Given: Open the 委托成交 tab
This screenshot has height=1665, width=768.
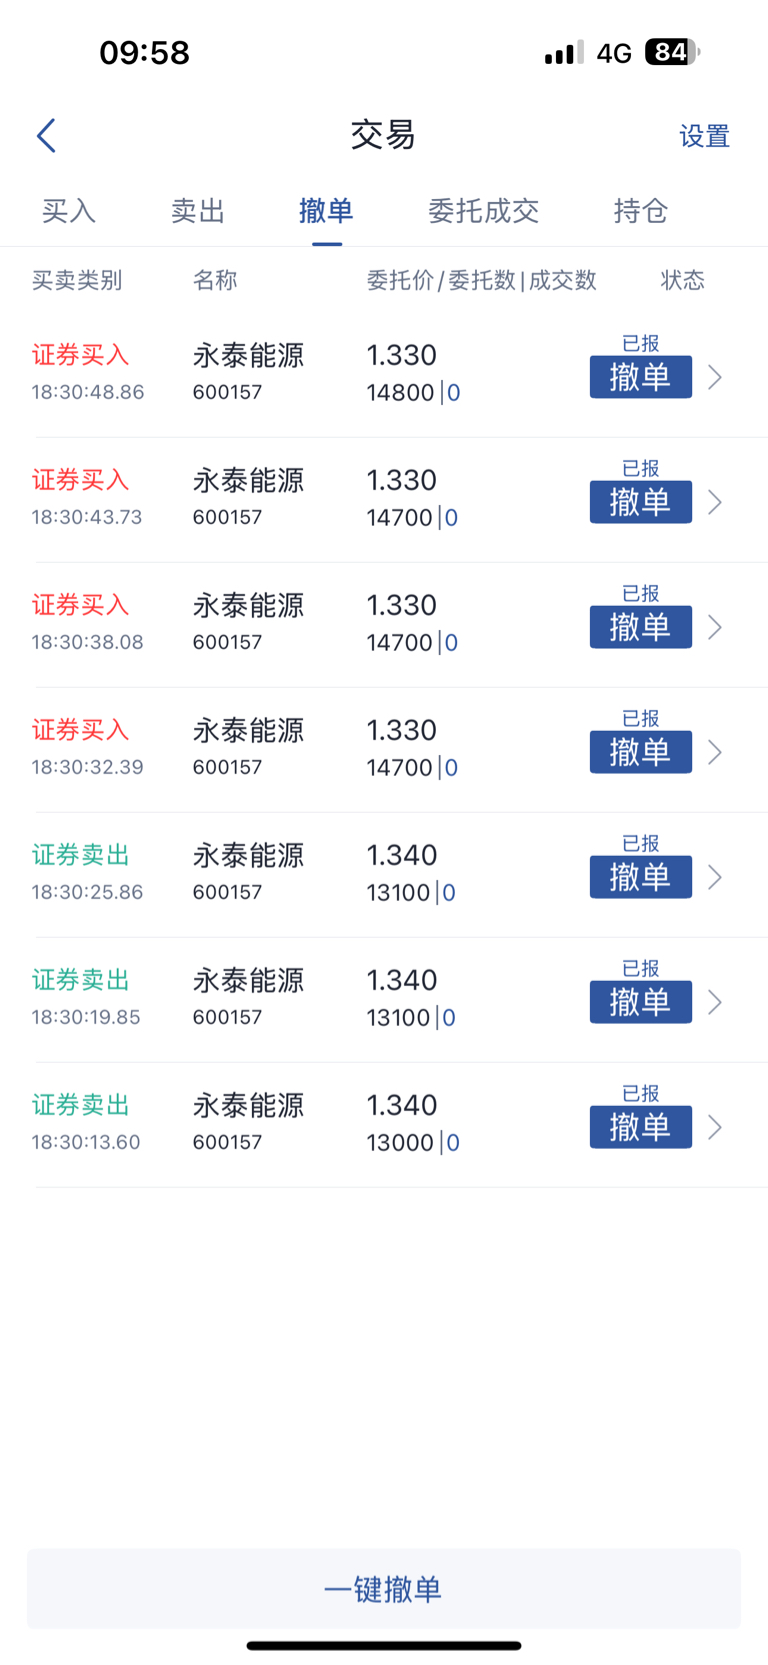Looking at the screenshot, I should click(484, 211).
